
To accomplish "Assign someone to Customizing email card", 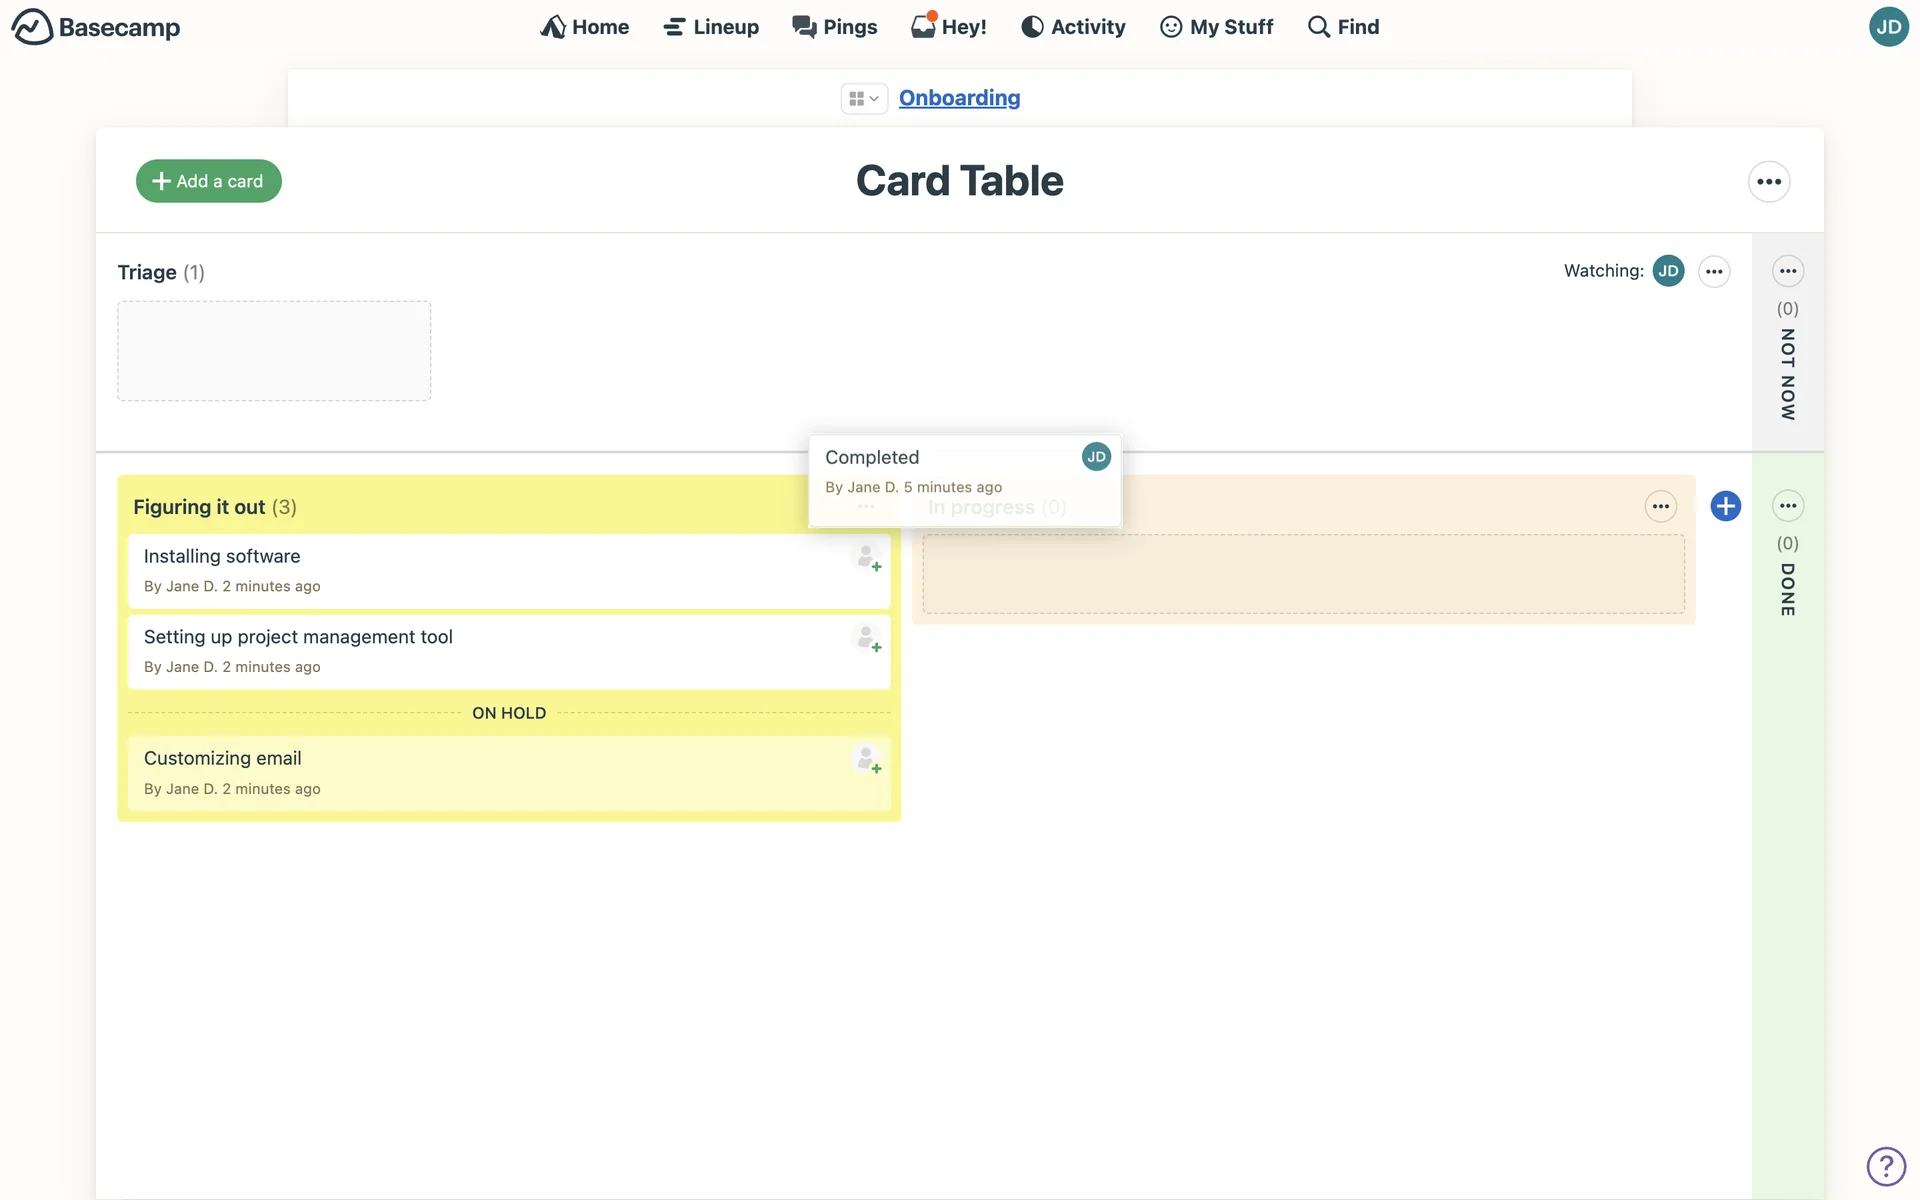I will [x=867, y=760].
